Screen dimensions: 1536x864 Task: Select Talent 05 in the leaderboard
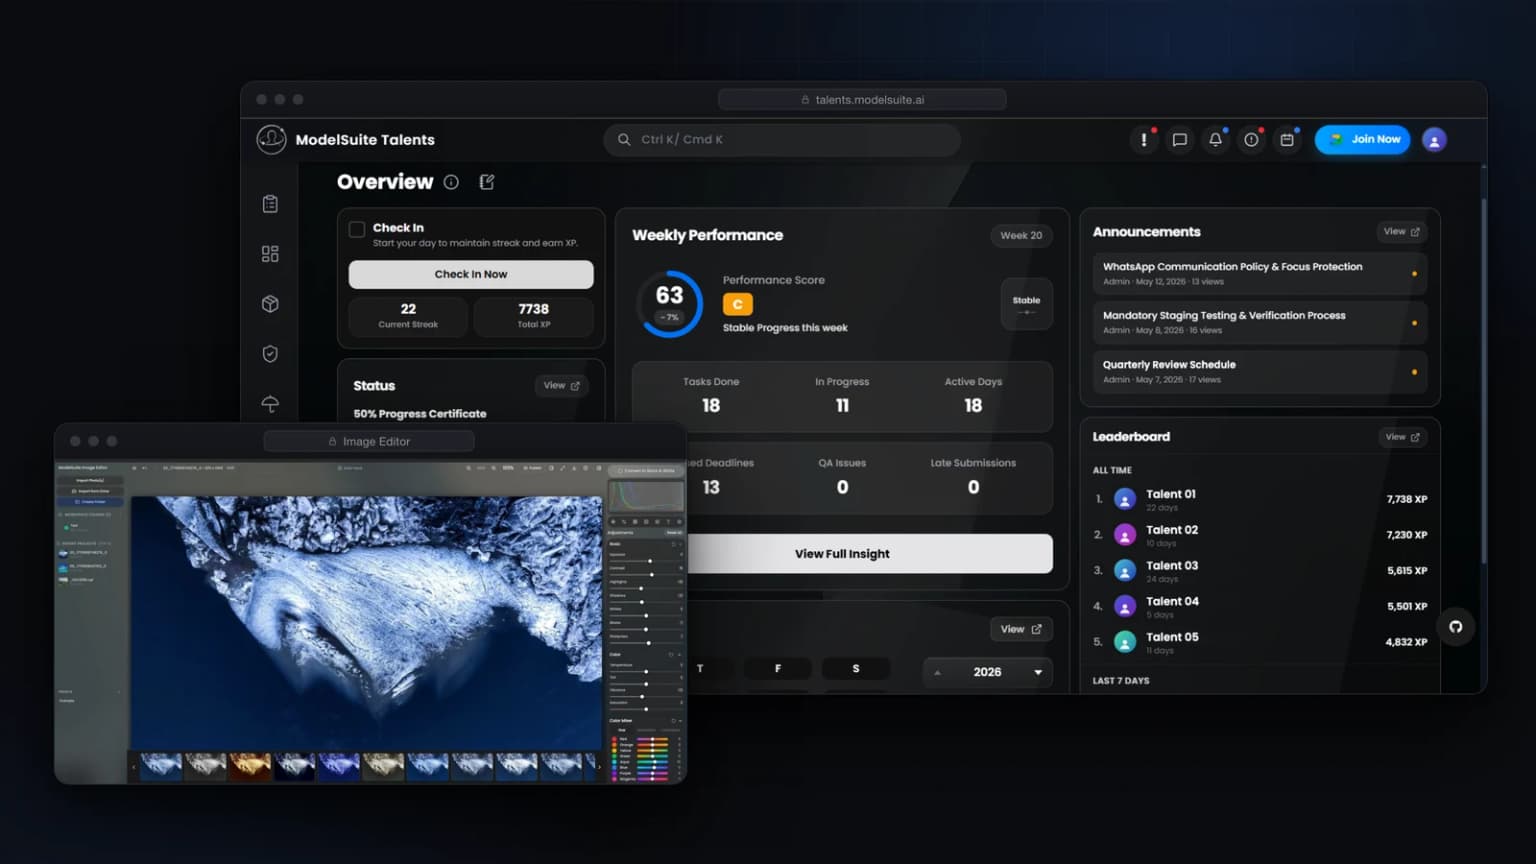coord(1260,642)
